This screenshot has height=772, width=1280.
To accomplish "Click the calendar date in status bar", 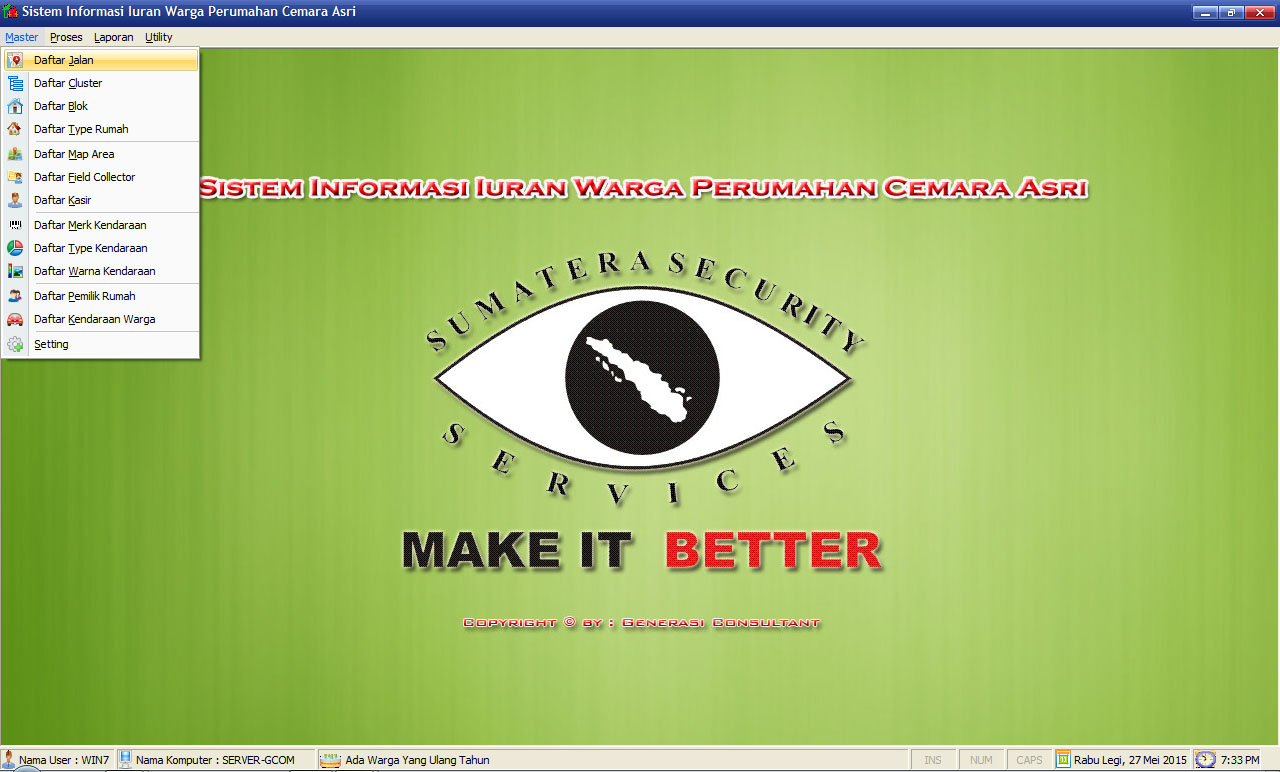I will pos(1130,760).
